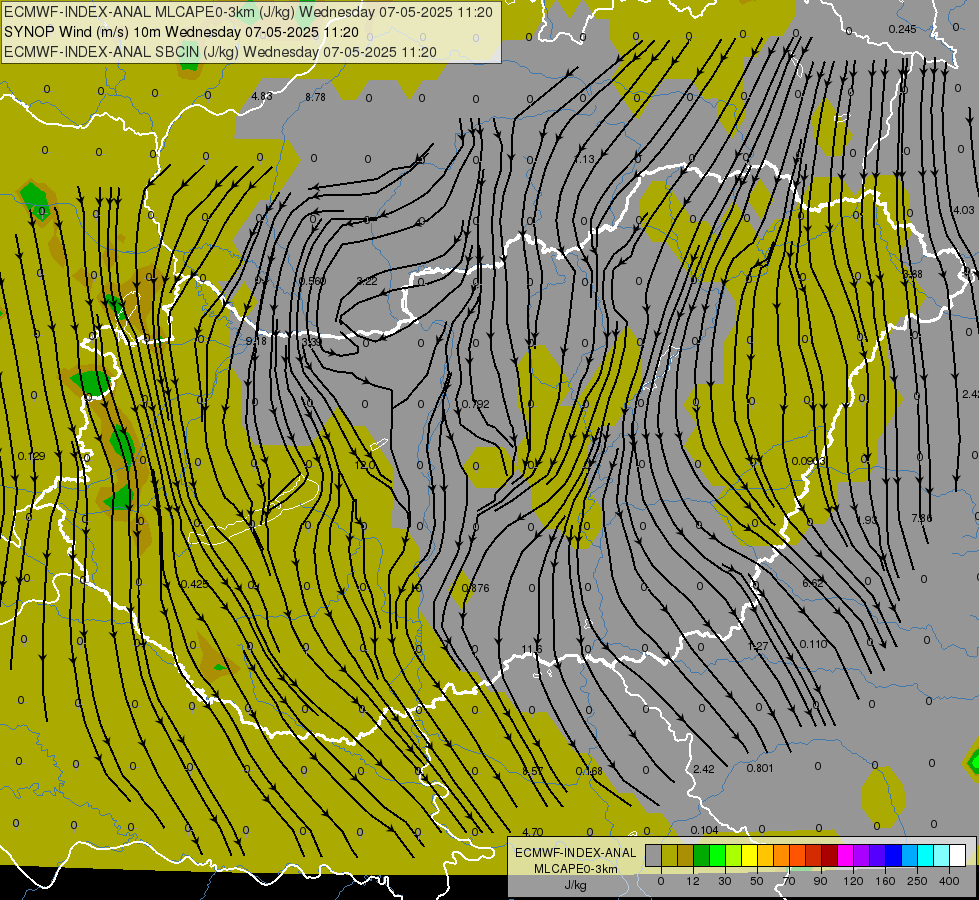Click the lime yellow-green legend swatch
The height and width of the screenshot is (900, 979).
point(733,855)
